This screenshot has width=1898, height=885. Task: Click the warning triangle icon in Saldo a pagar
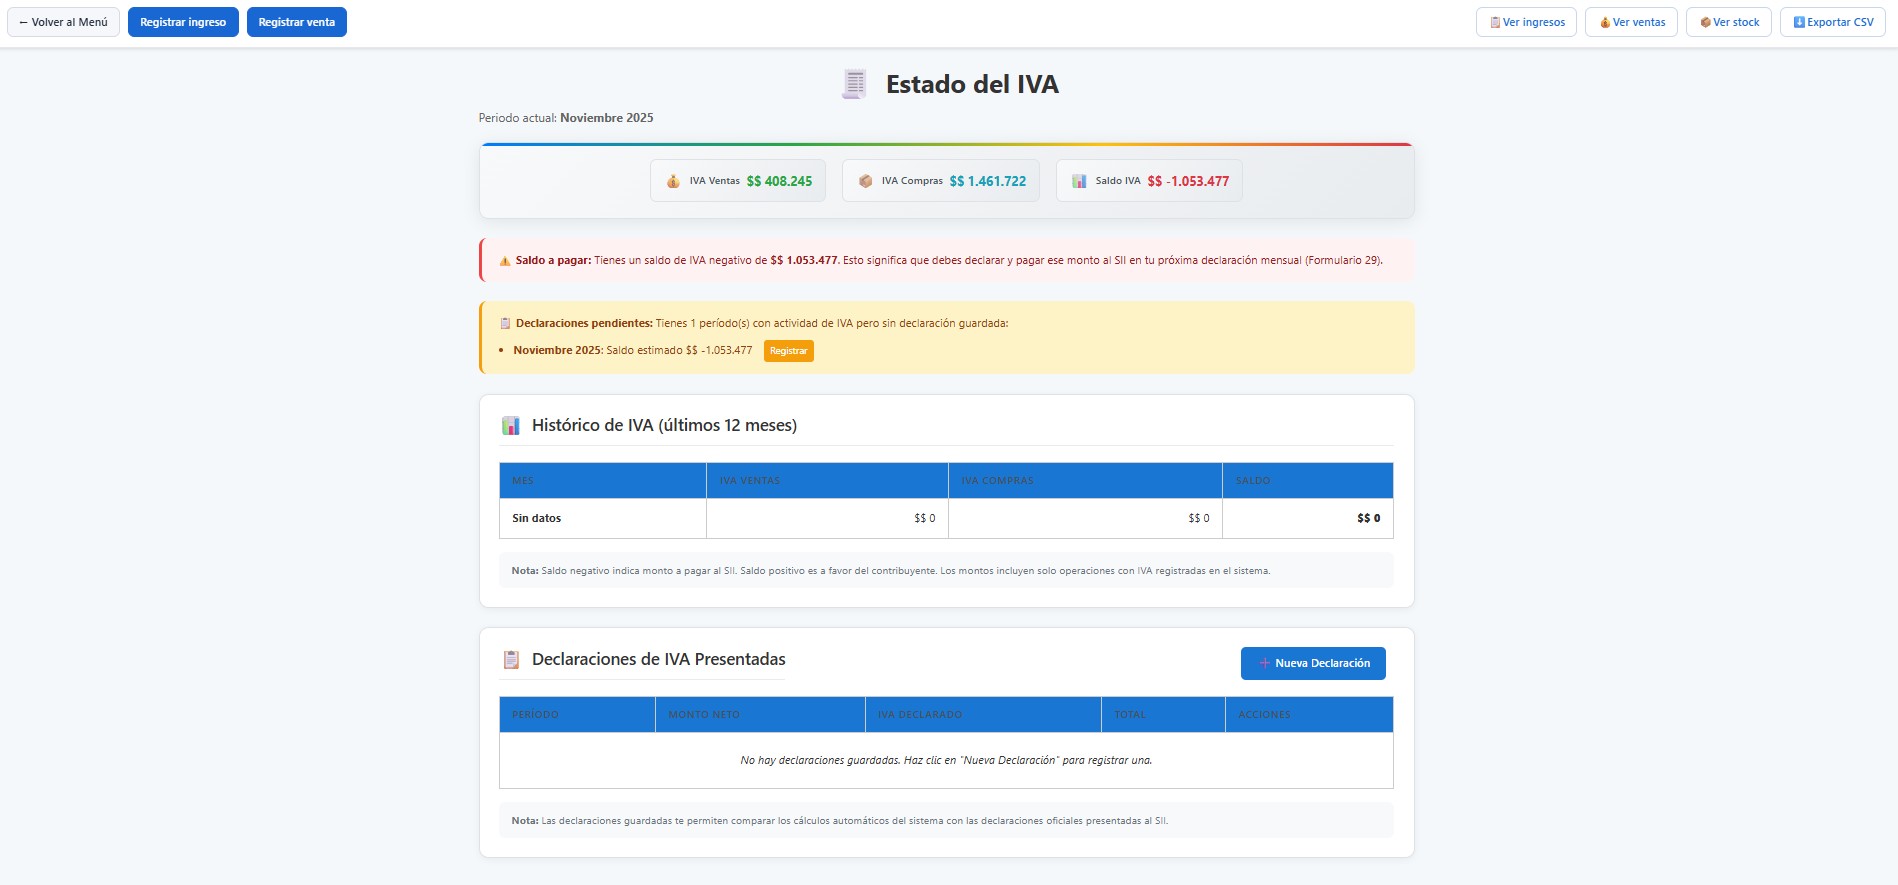point(505,261)
